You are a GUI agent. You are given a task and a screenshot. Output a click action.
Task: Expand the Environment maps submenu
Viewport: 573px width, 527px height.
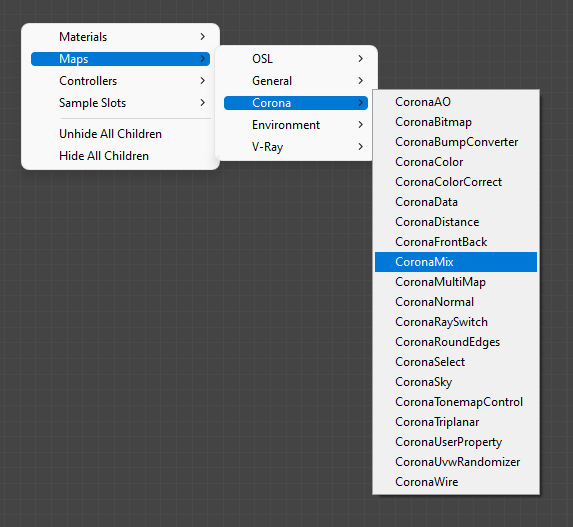[x=296, y=125]
